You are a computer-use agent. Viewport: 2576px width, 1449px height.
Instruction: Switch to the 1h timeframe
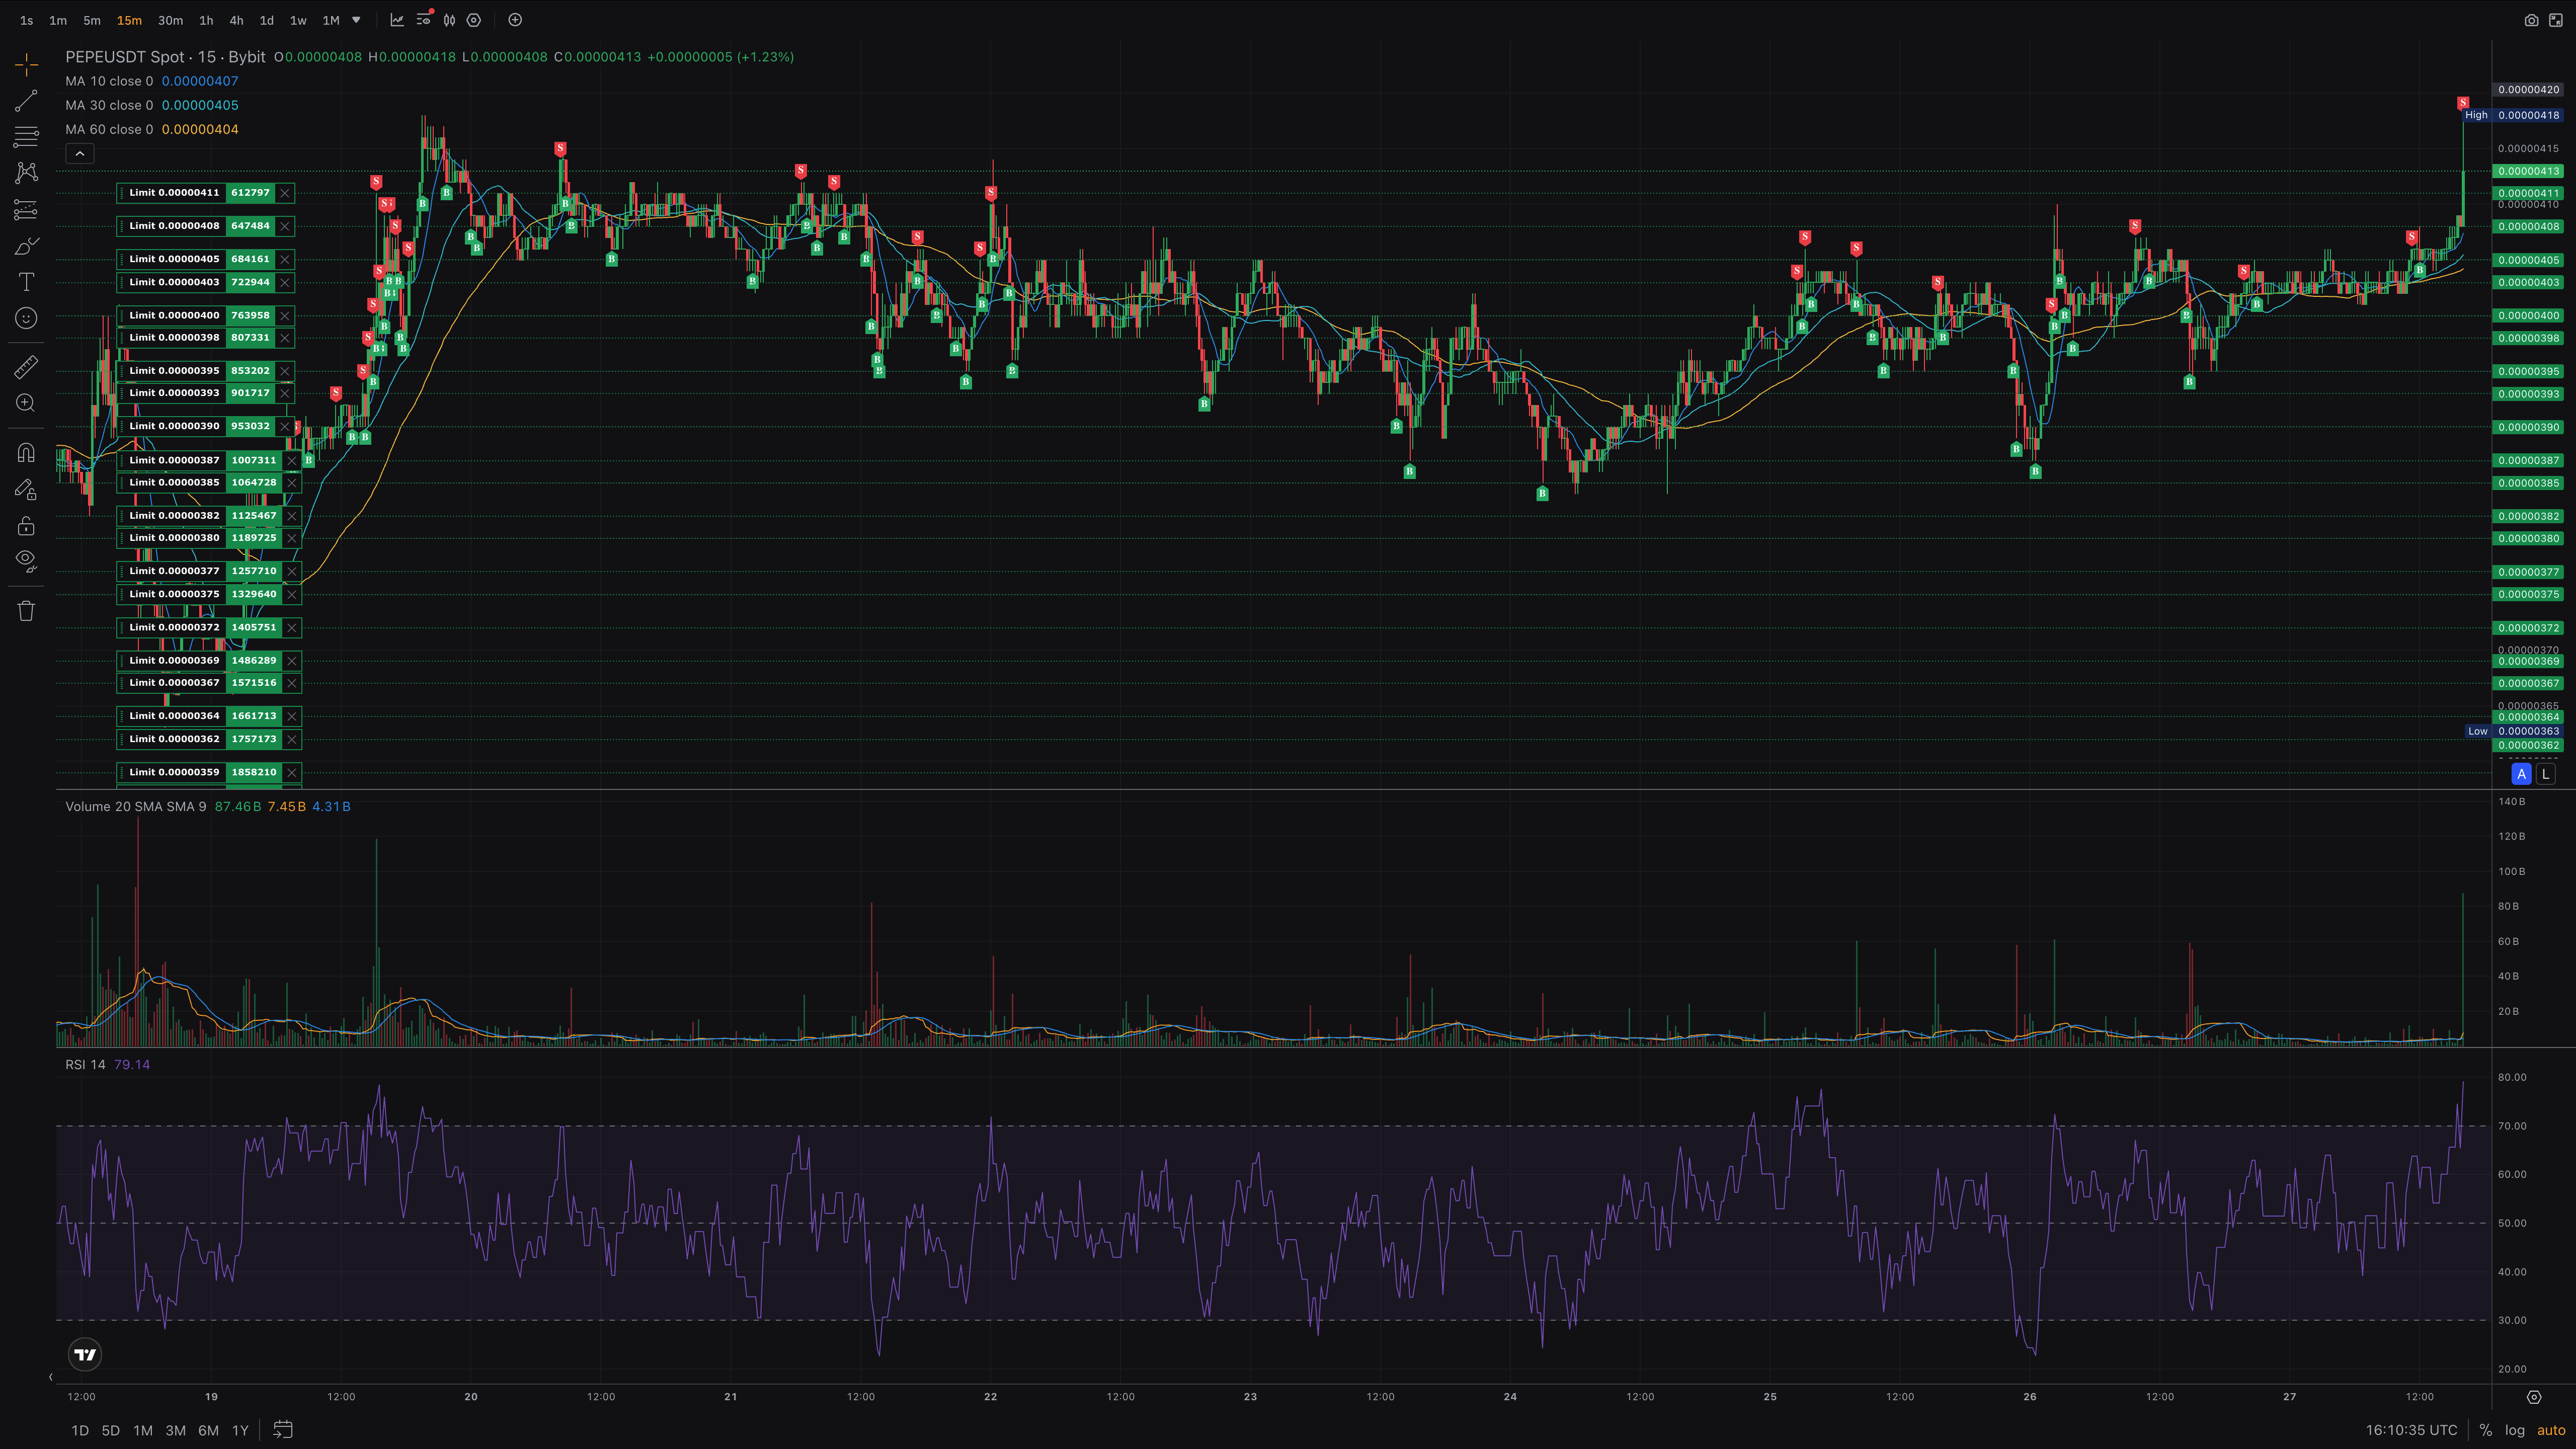(x=205, y=20)
